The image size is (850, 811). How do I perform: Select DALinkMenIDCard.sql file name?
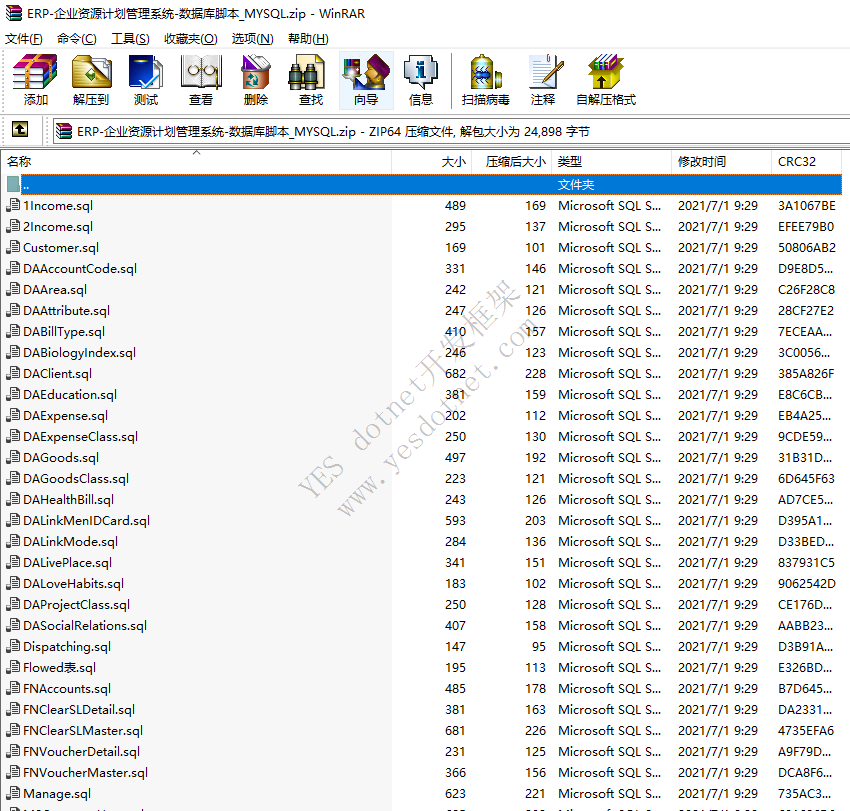click(86, 521)
